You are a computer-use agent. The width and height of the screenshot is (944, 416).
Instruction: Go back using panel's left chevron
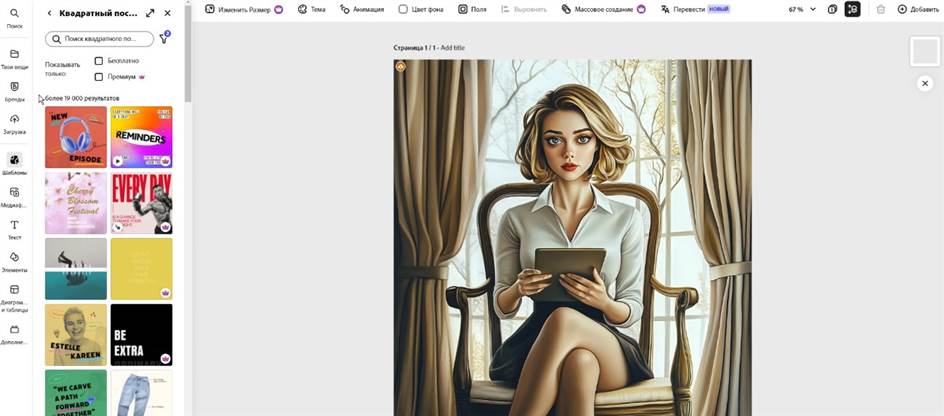coord(50,13)
